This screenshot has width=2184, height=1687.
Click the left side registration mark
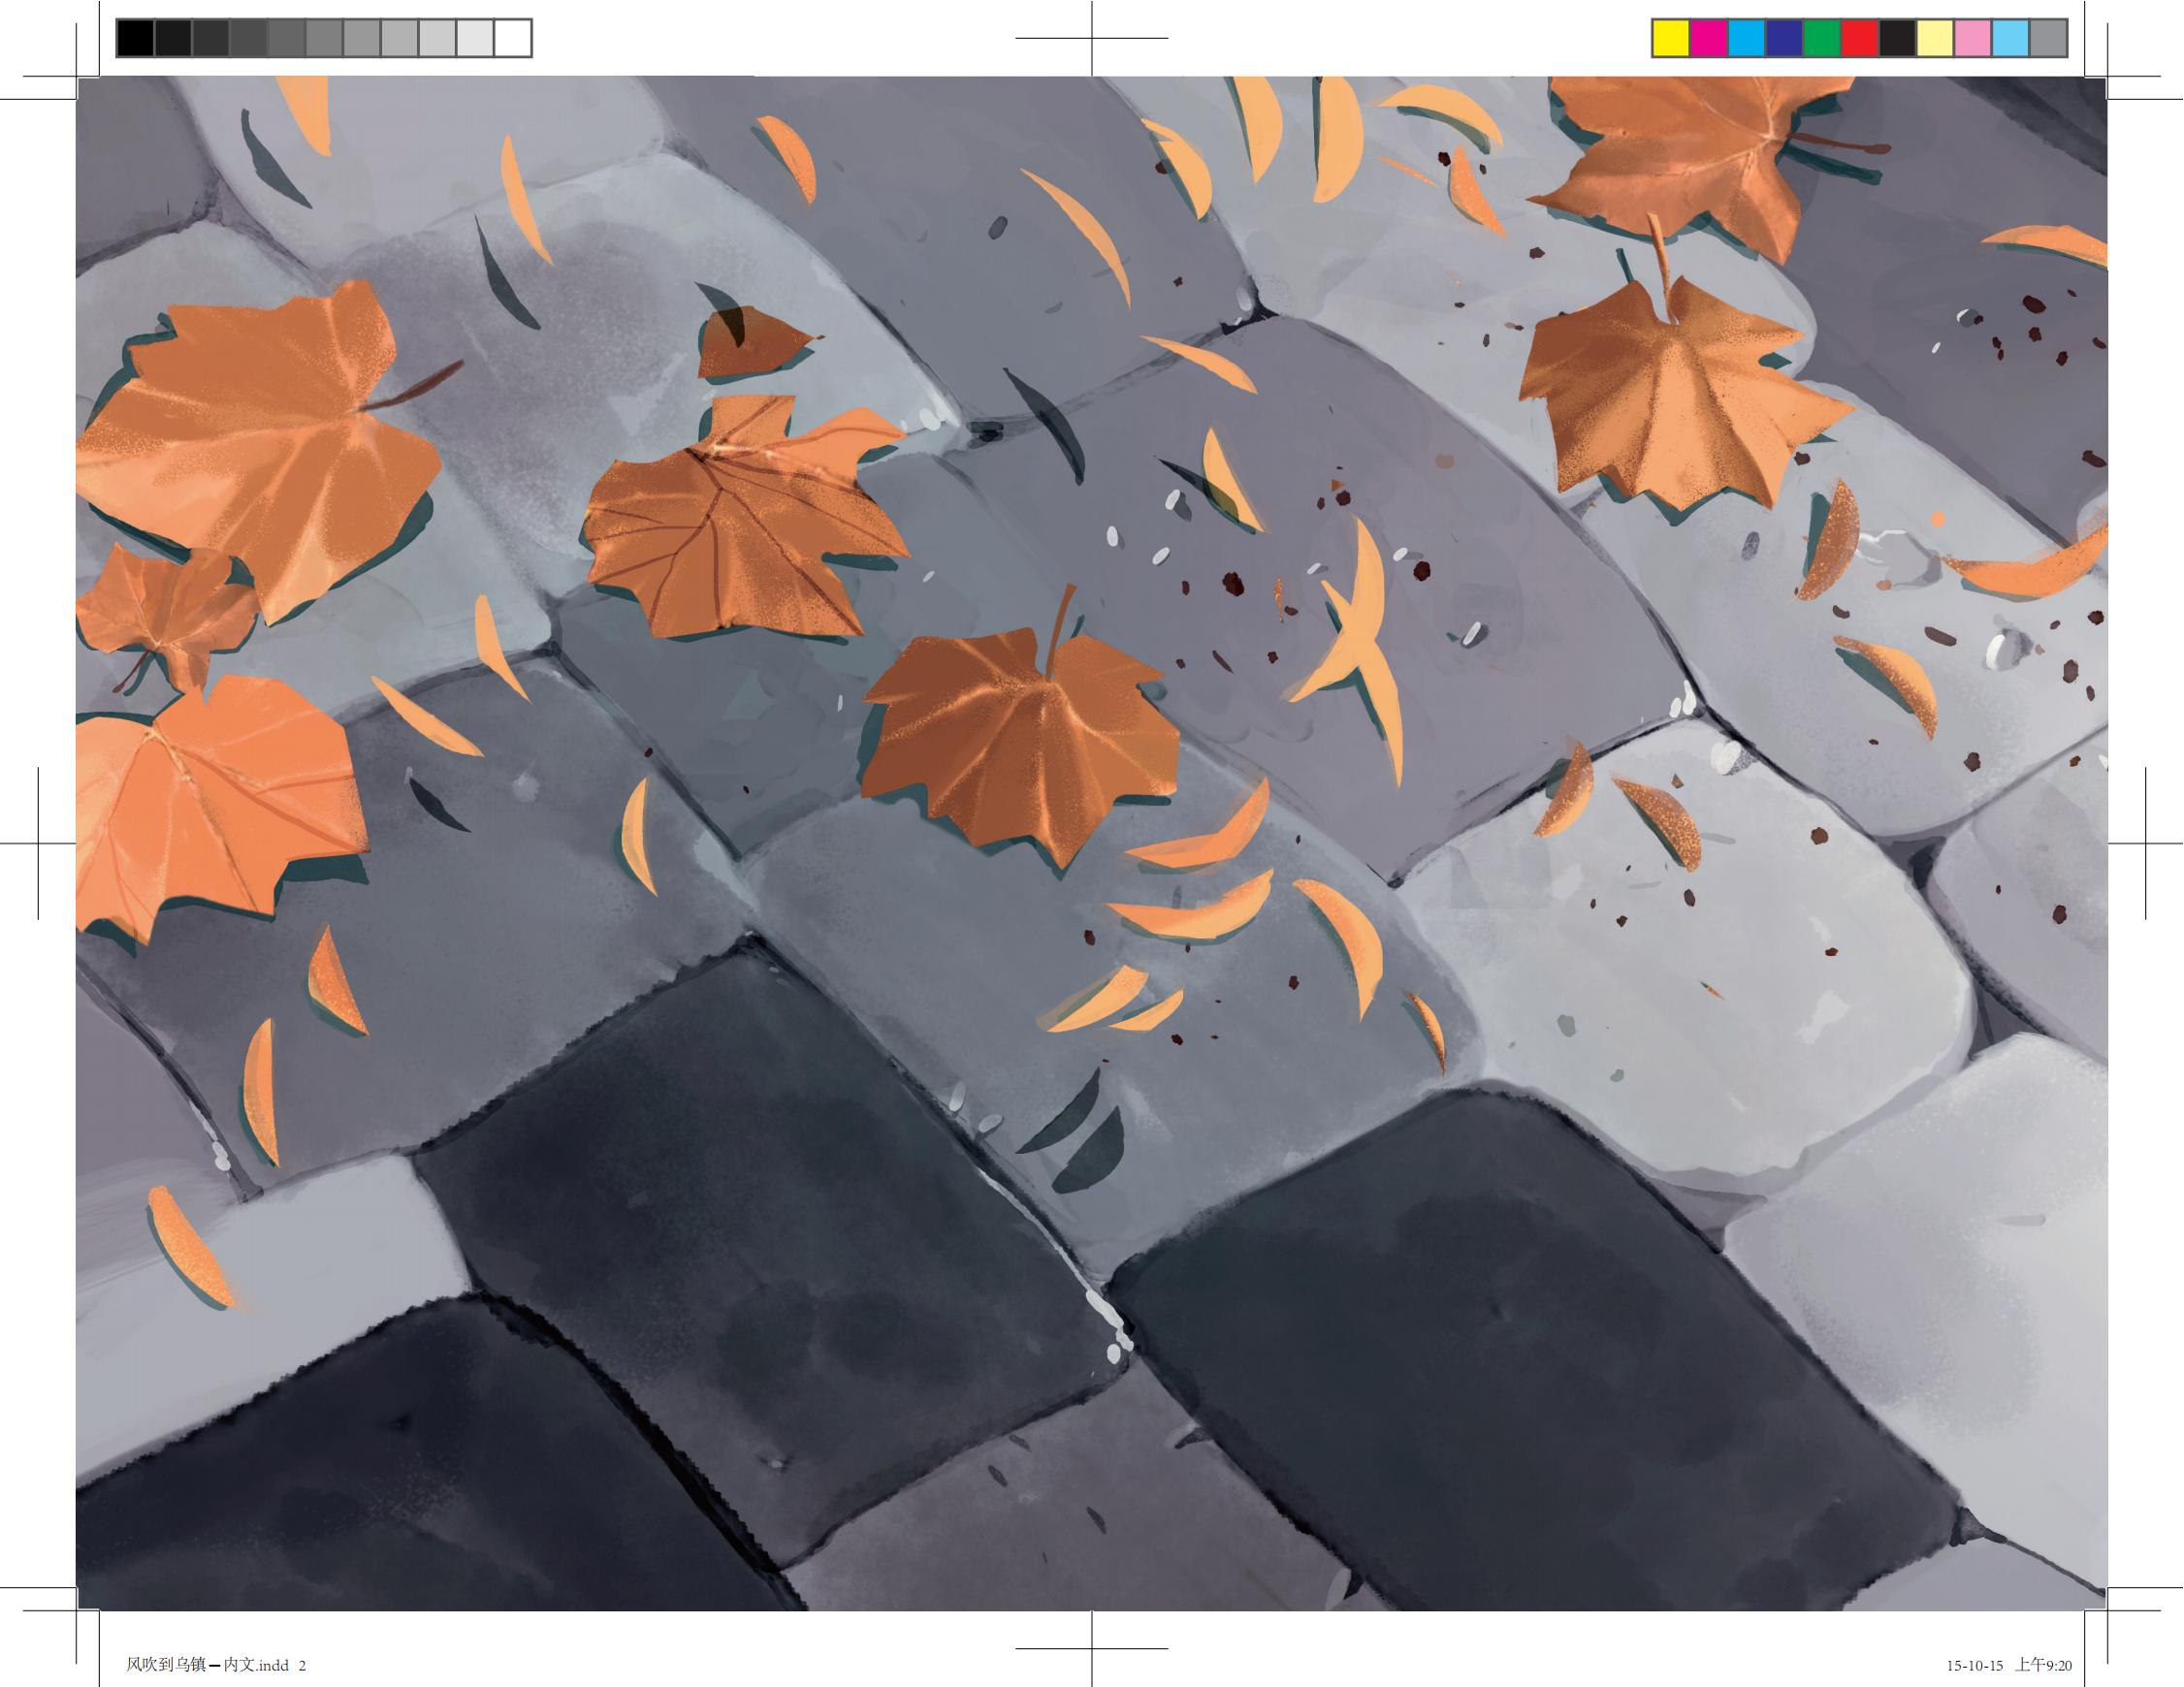tap(38, 843)
